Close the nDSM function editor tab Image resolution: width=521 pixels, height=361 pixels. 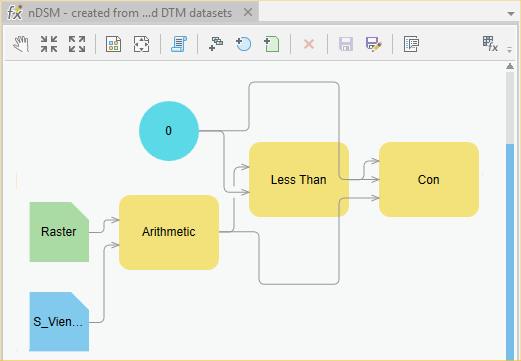tap(248, 13)
